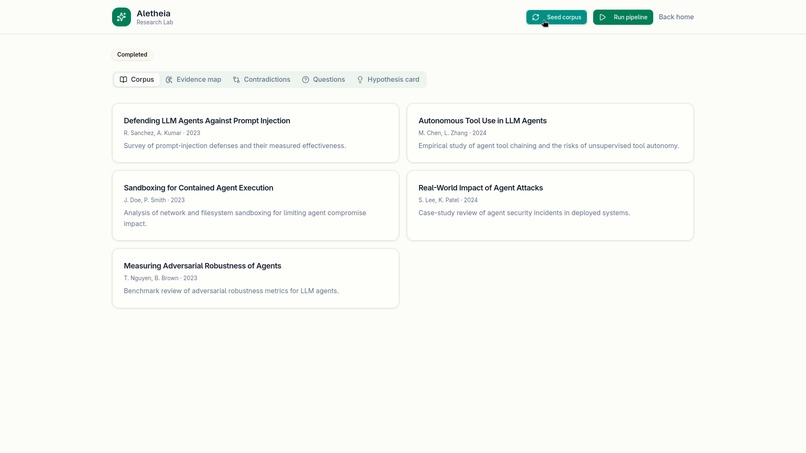Click the network and filesystem sandboxing description
806x453 pixels.
click(x=245, y=219)
